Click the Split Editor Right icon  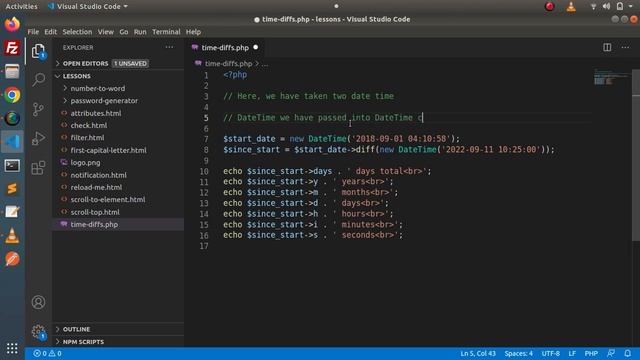pos(607,47)
